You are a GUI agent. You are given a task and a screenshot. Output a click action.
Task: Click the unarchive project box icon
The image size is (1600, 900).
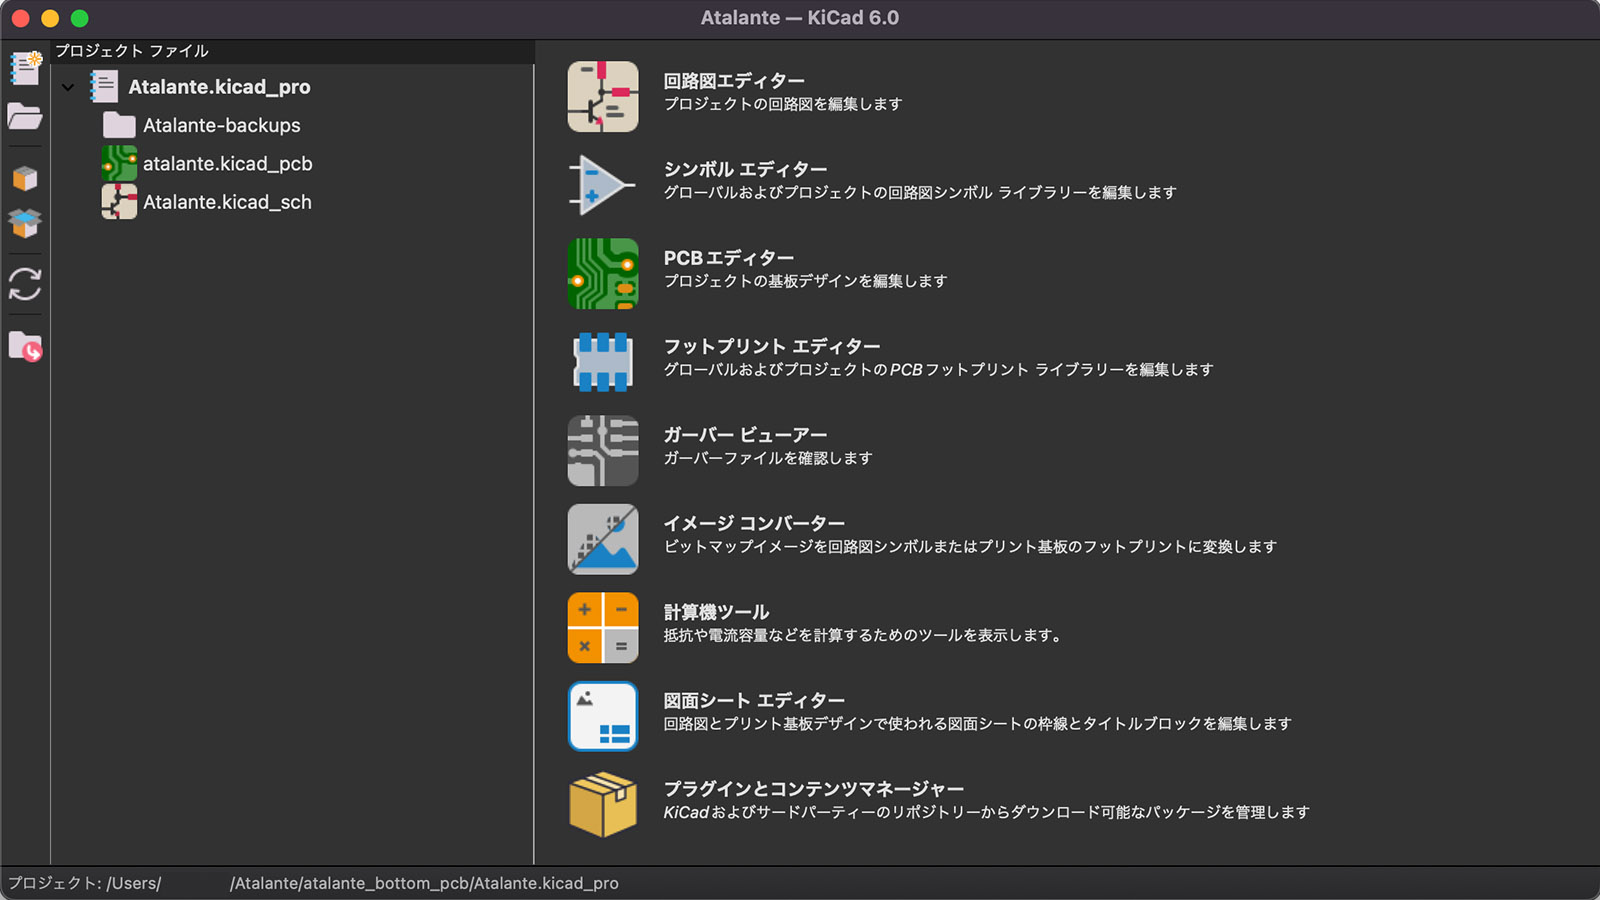(25, 223)
